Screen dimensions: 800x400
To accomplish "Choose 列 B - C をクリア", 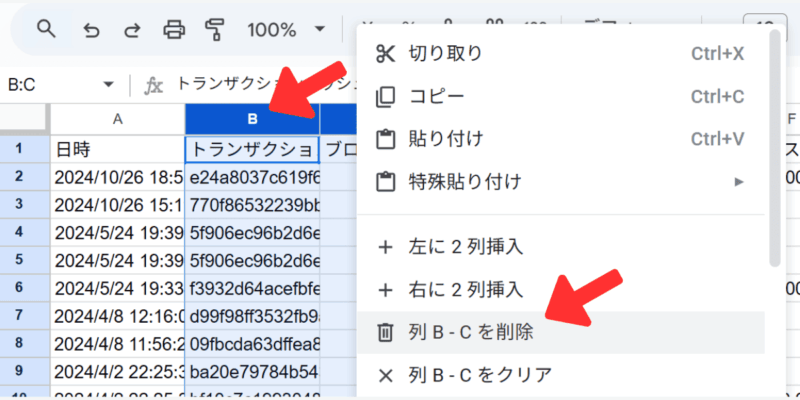I will (x=561, y=375).
